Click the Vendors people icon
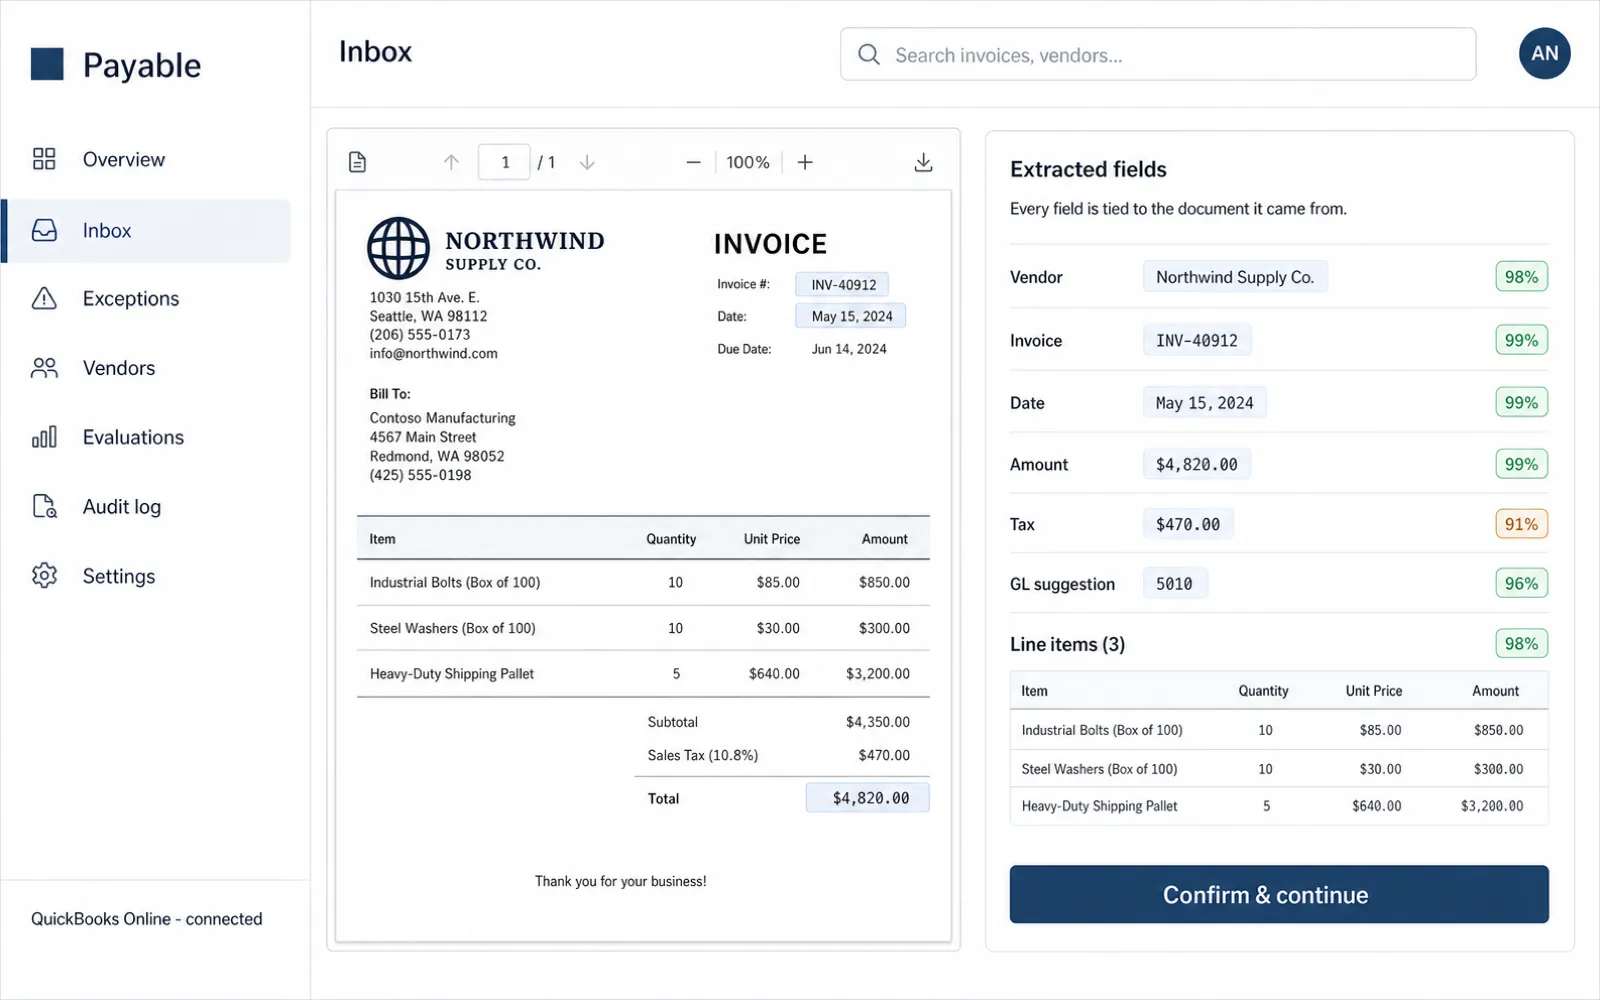Image resolution: width=1600 pixels, height=1000 pixels. point(44,368)
